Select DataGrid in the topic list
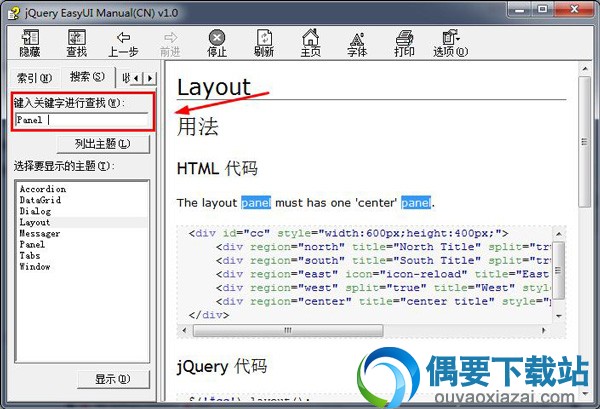 [40, 200]
